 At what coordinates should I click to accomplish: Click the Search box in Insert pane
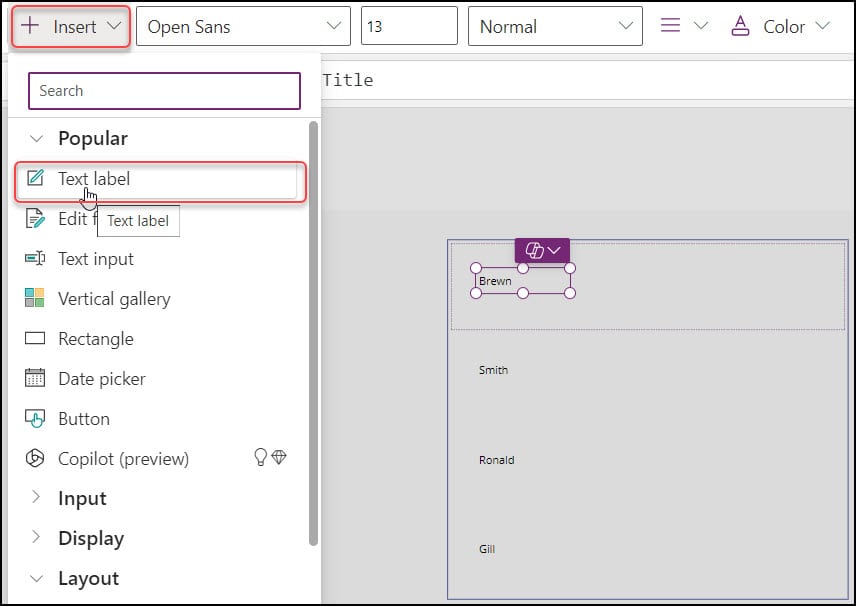pos(164,91)
